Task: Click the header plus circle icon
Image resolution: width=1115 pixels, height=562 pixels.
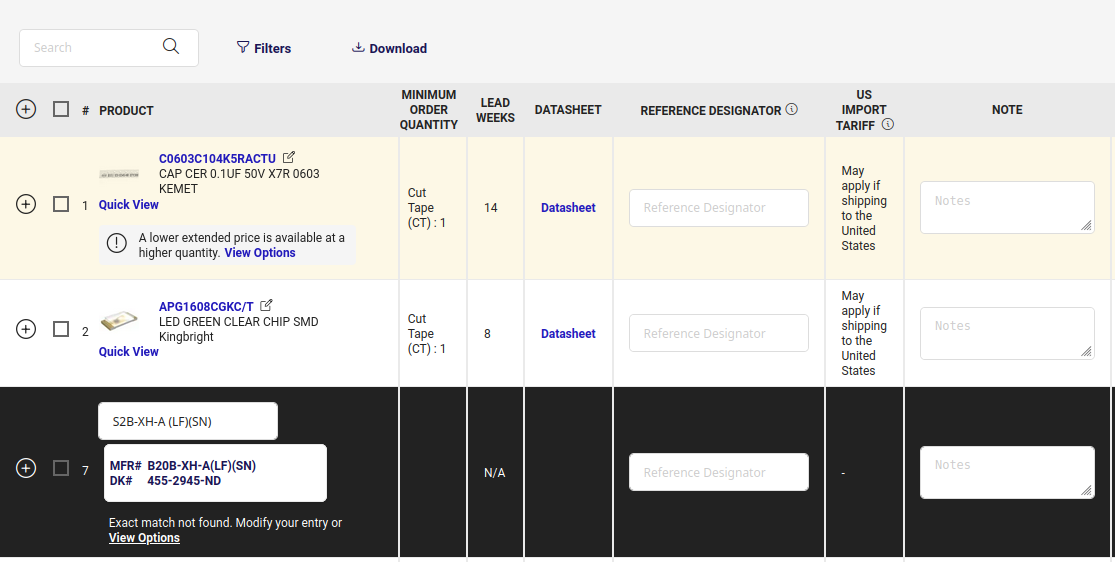Action: [26, 109]
